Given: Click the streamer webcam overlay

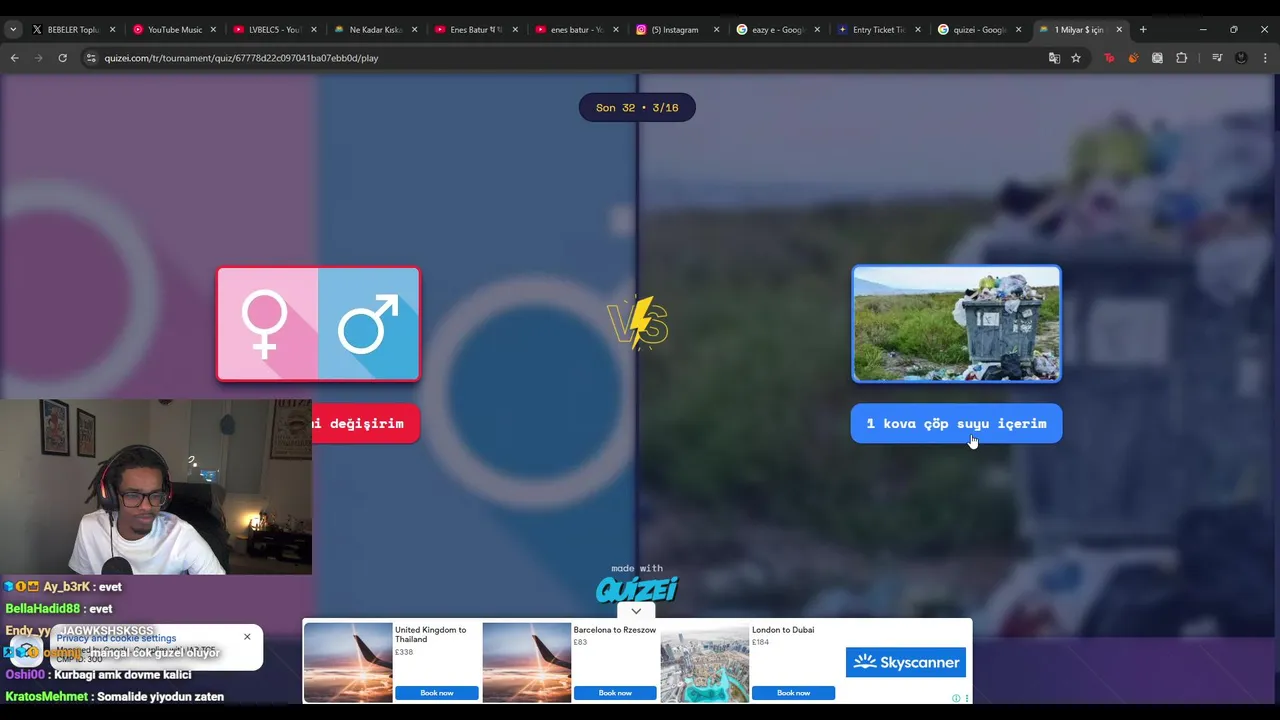Looking at the screenshot, I should click(x=156, y=487).
